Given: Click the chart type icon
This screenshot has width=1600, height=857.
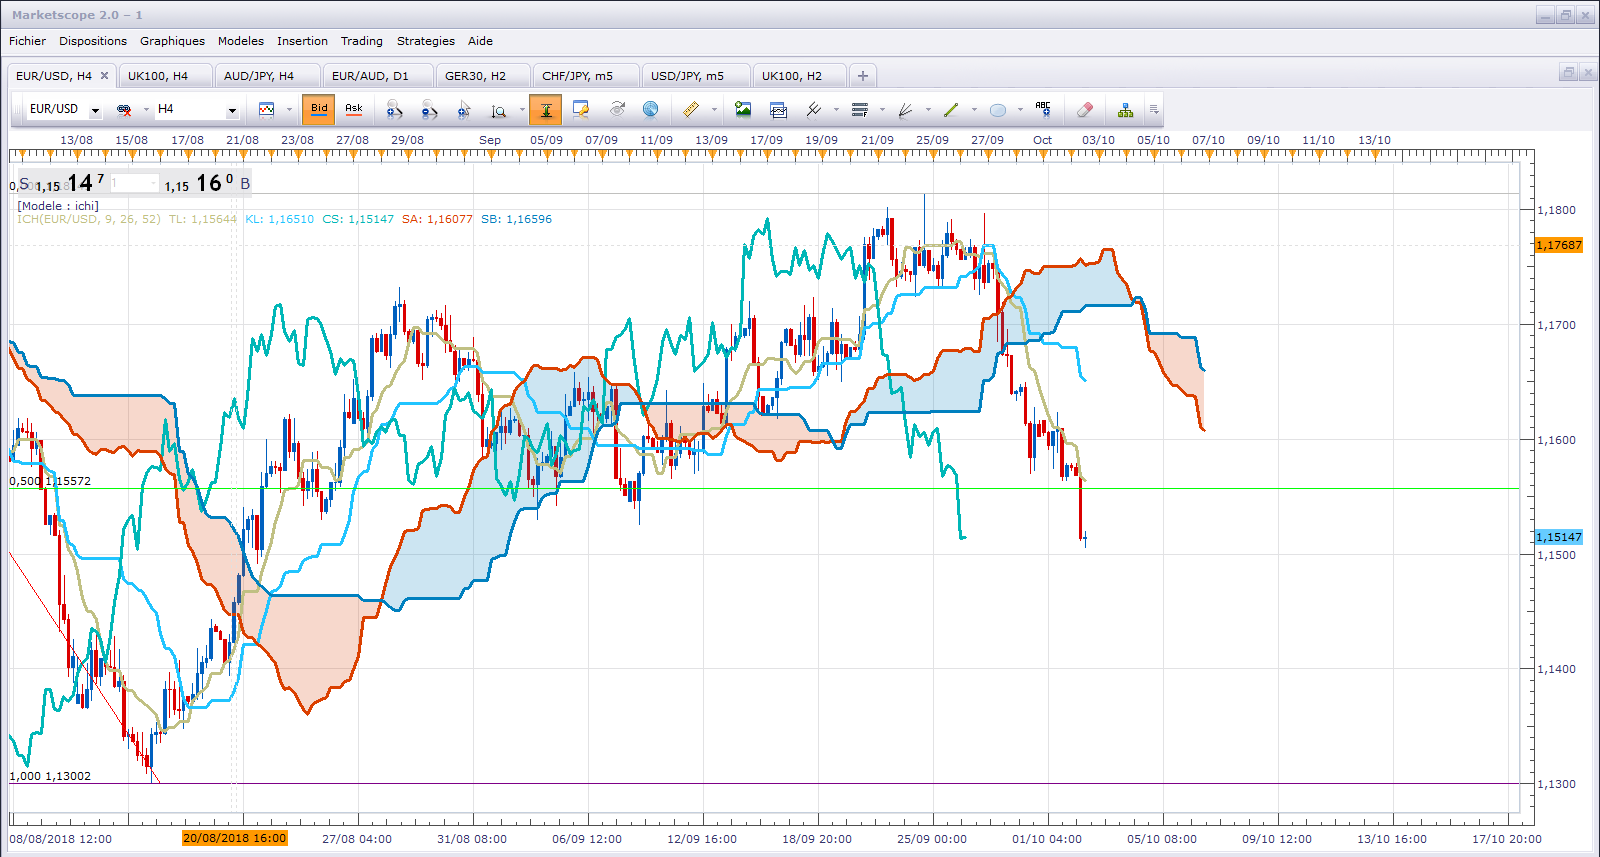Looking at the screenshot, I should pos(267,110).
